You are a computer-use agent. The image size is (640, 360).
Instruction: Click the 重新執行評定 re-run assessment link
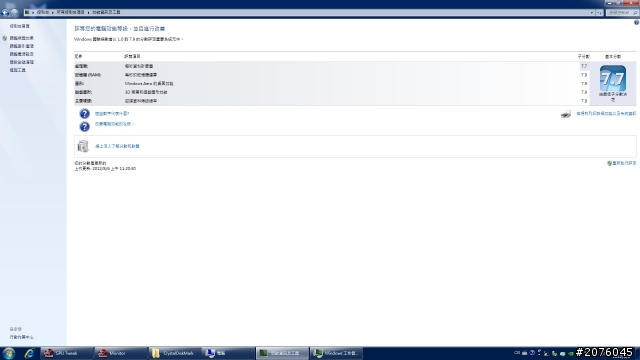(x=624, y=163)
